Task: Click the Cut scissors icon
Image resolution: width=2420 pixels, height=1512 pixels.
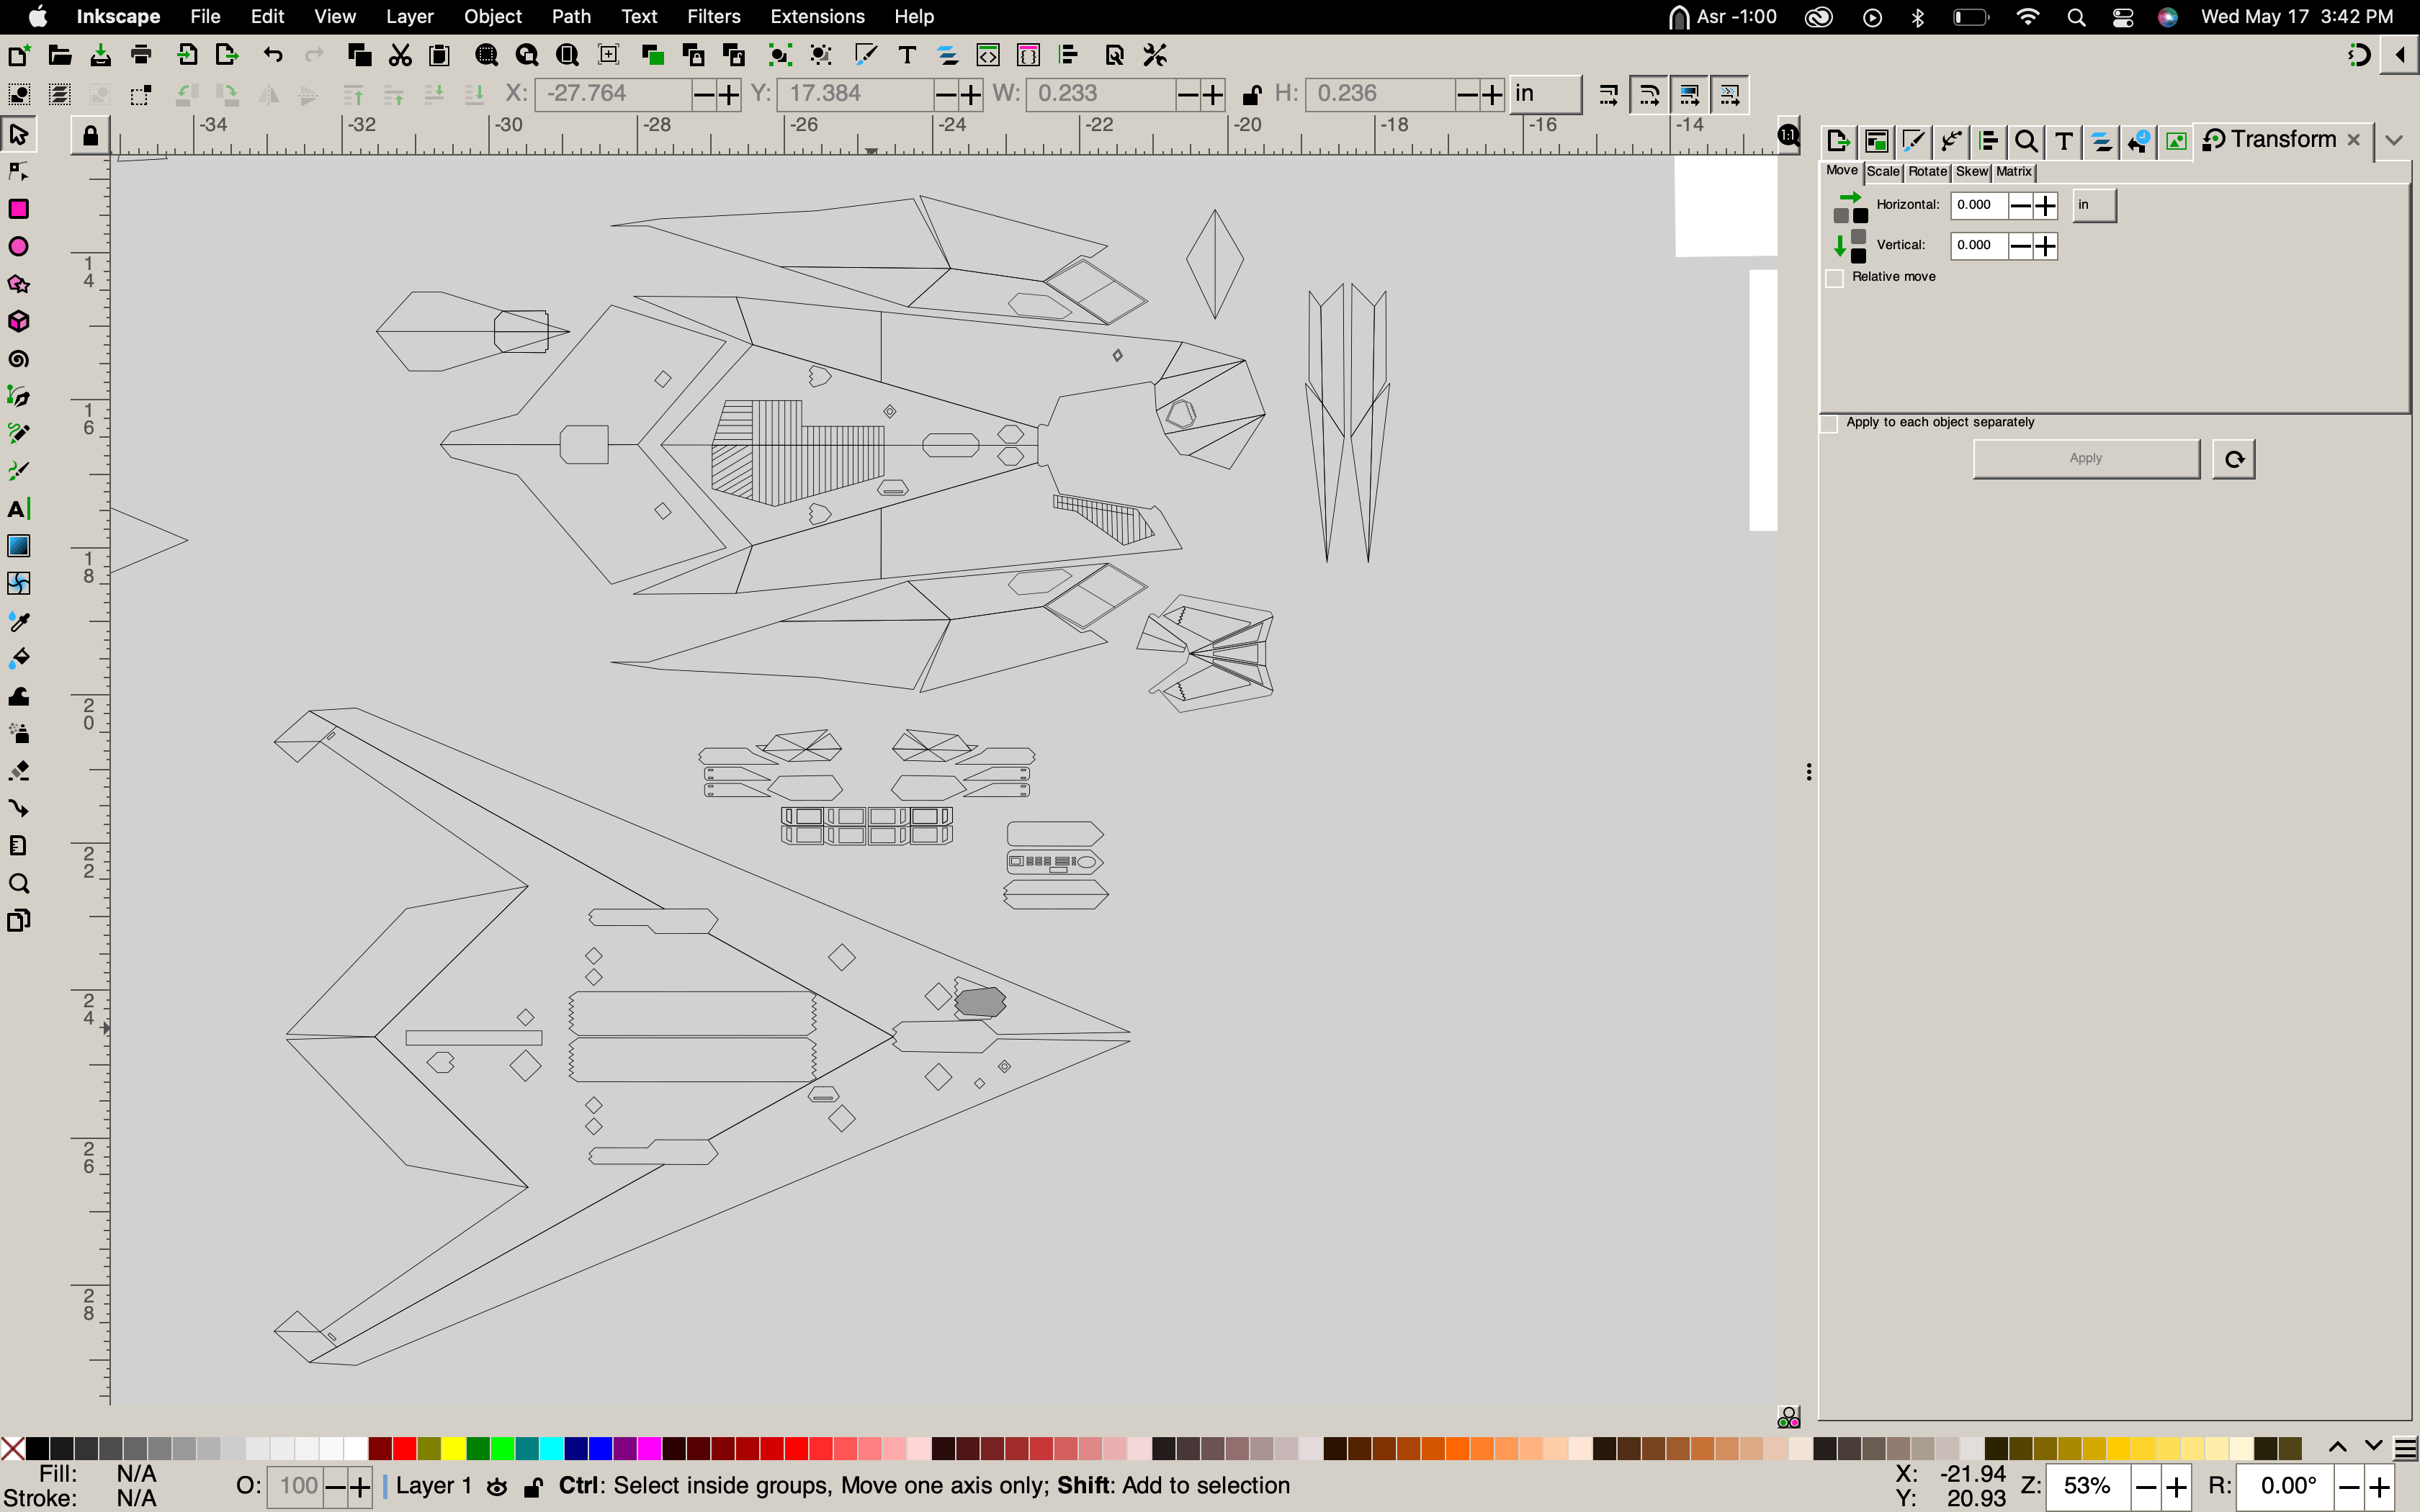Action: pyautogui.click(x=400, y=55)
